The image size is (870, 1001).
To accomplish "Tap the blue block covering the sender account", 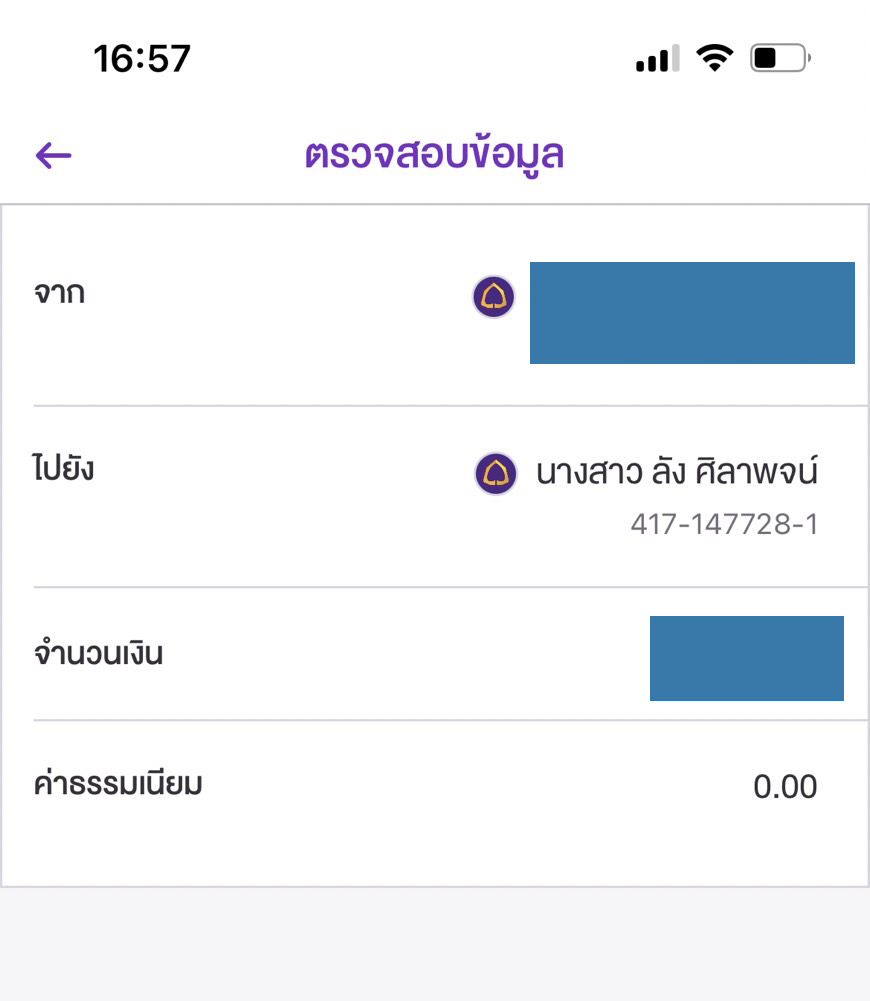I will 692,312.
